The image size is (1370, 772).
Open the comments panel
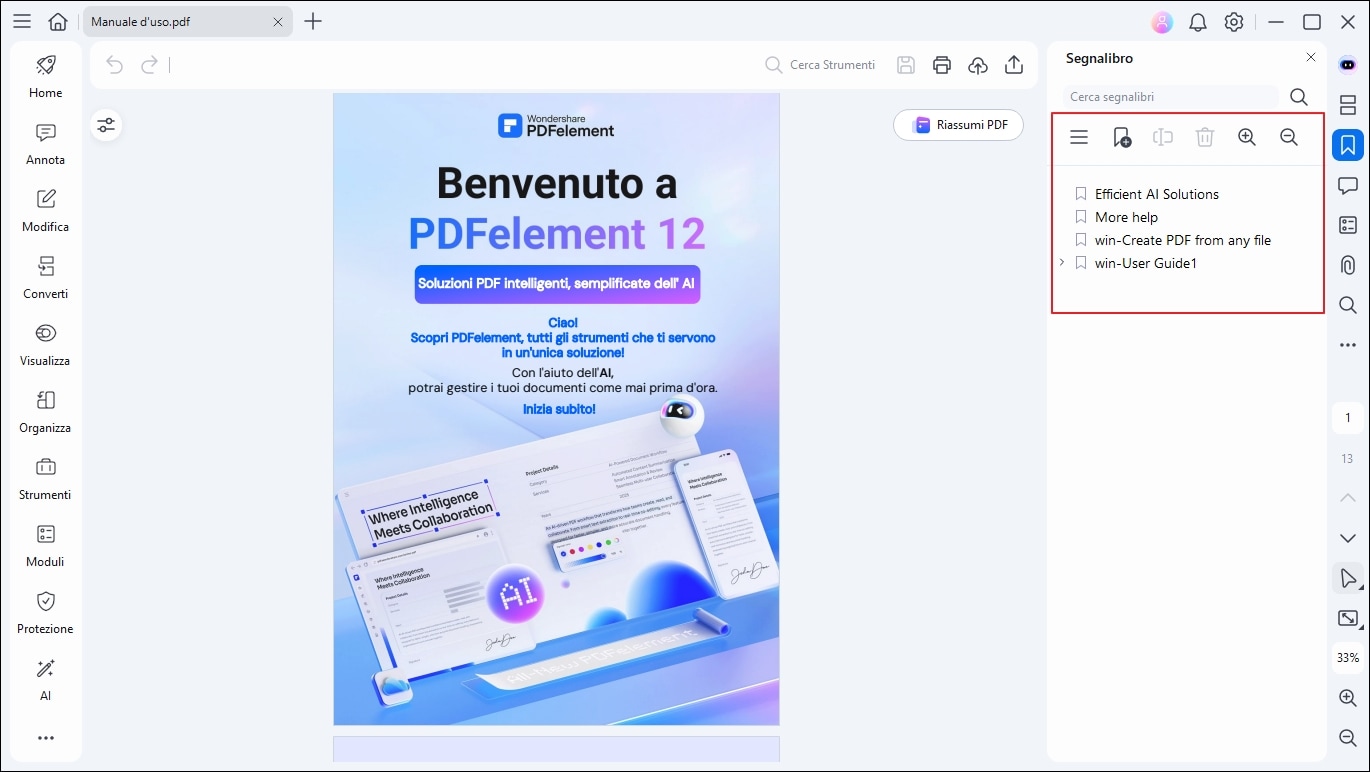pyautogui.click(x=1348, y=185)
